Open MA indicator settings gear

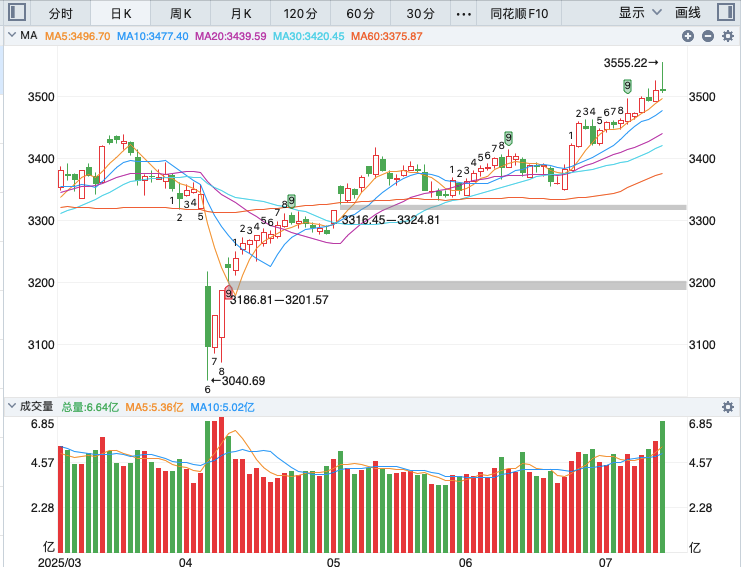(x=728, y=36)
